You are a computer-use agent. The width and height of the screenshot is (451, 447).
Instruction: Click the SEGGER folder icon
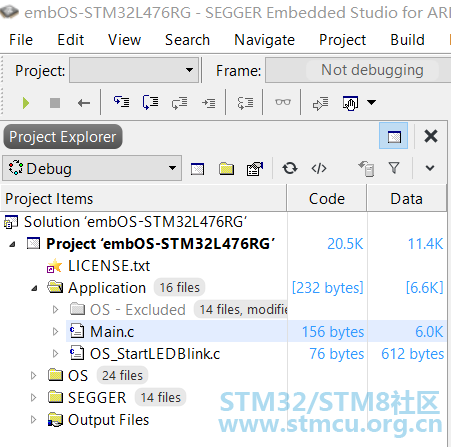55,397
